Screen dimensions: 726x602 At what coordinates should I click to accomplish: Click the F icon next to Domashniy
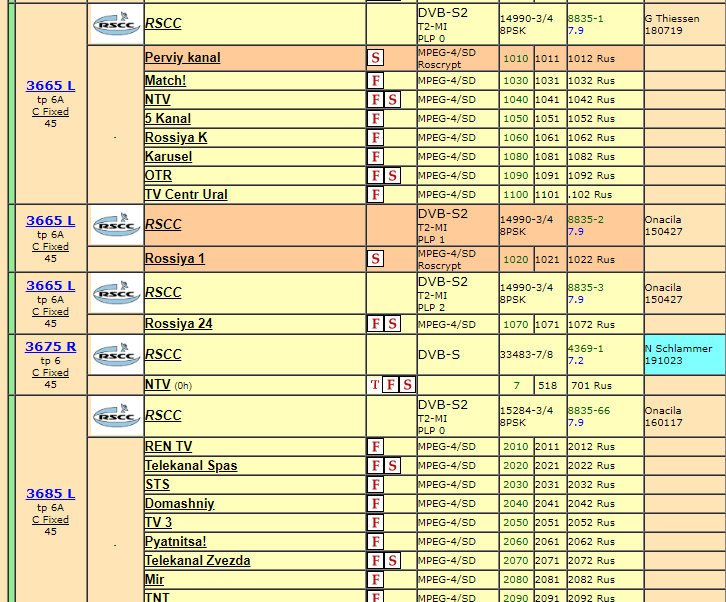(376, 504)
